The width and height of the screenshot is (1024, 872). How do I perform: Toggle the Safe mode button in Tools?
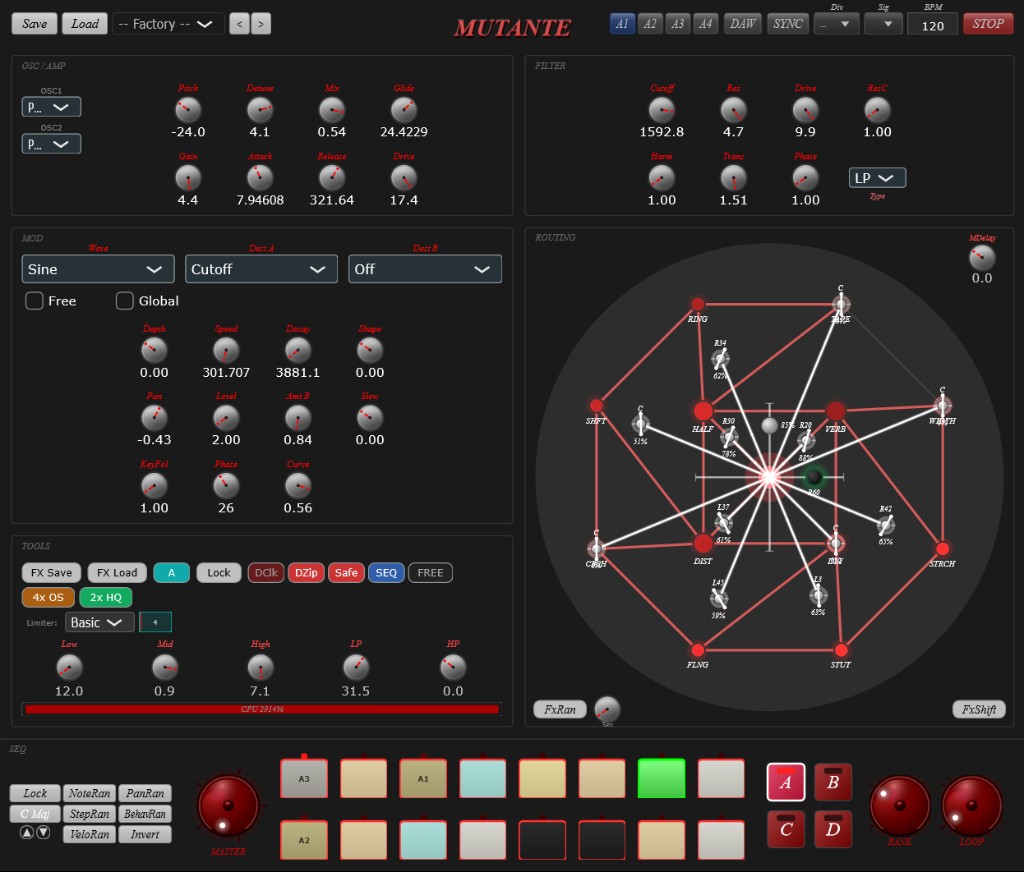[346, 572]
